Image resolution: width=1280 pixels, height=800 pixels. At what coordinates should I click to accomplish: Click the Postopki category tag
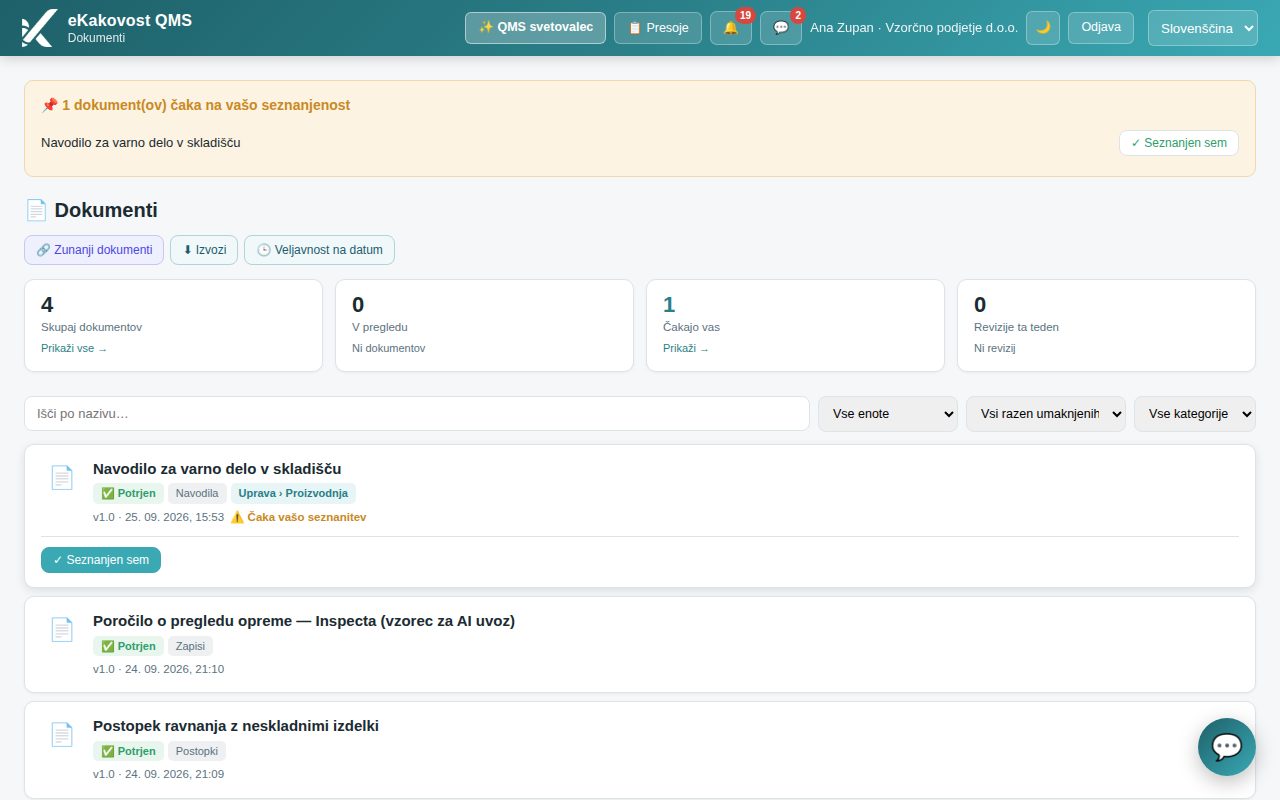[x=197, y=751]
